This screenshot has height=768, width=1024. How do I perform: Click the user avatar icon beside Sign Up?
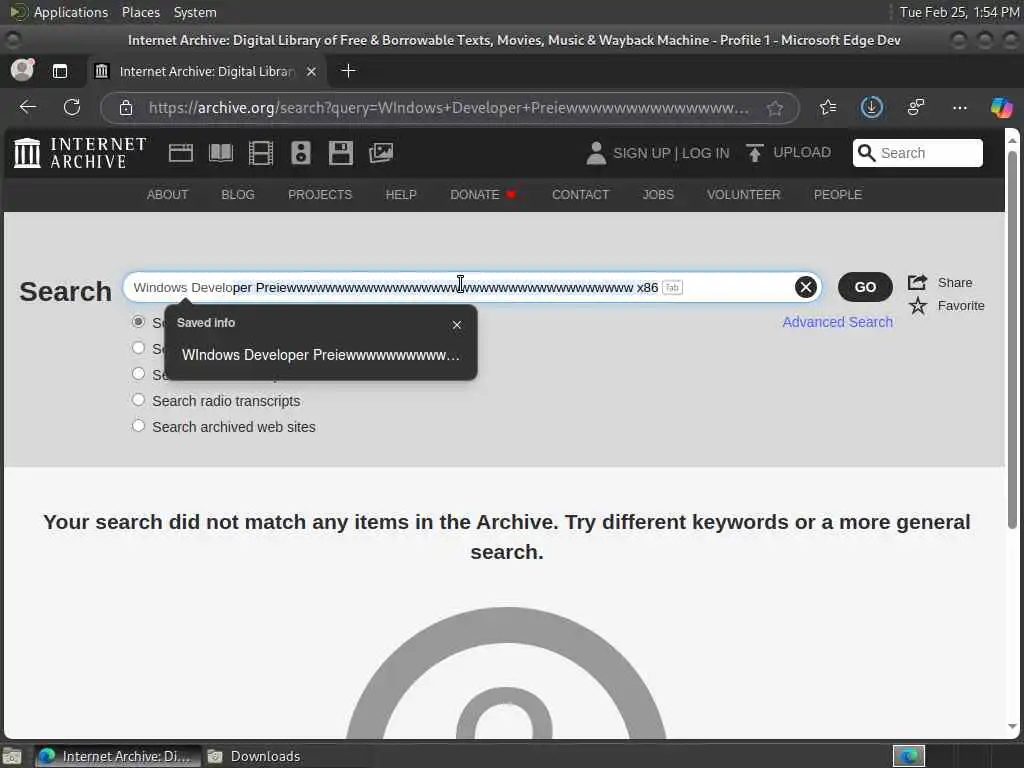pos(596,153)
